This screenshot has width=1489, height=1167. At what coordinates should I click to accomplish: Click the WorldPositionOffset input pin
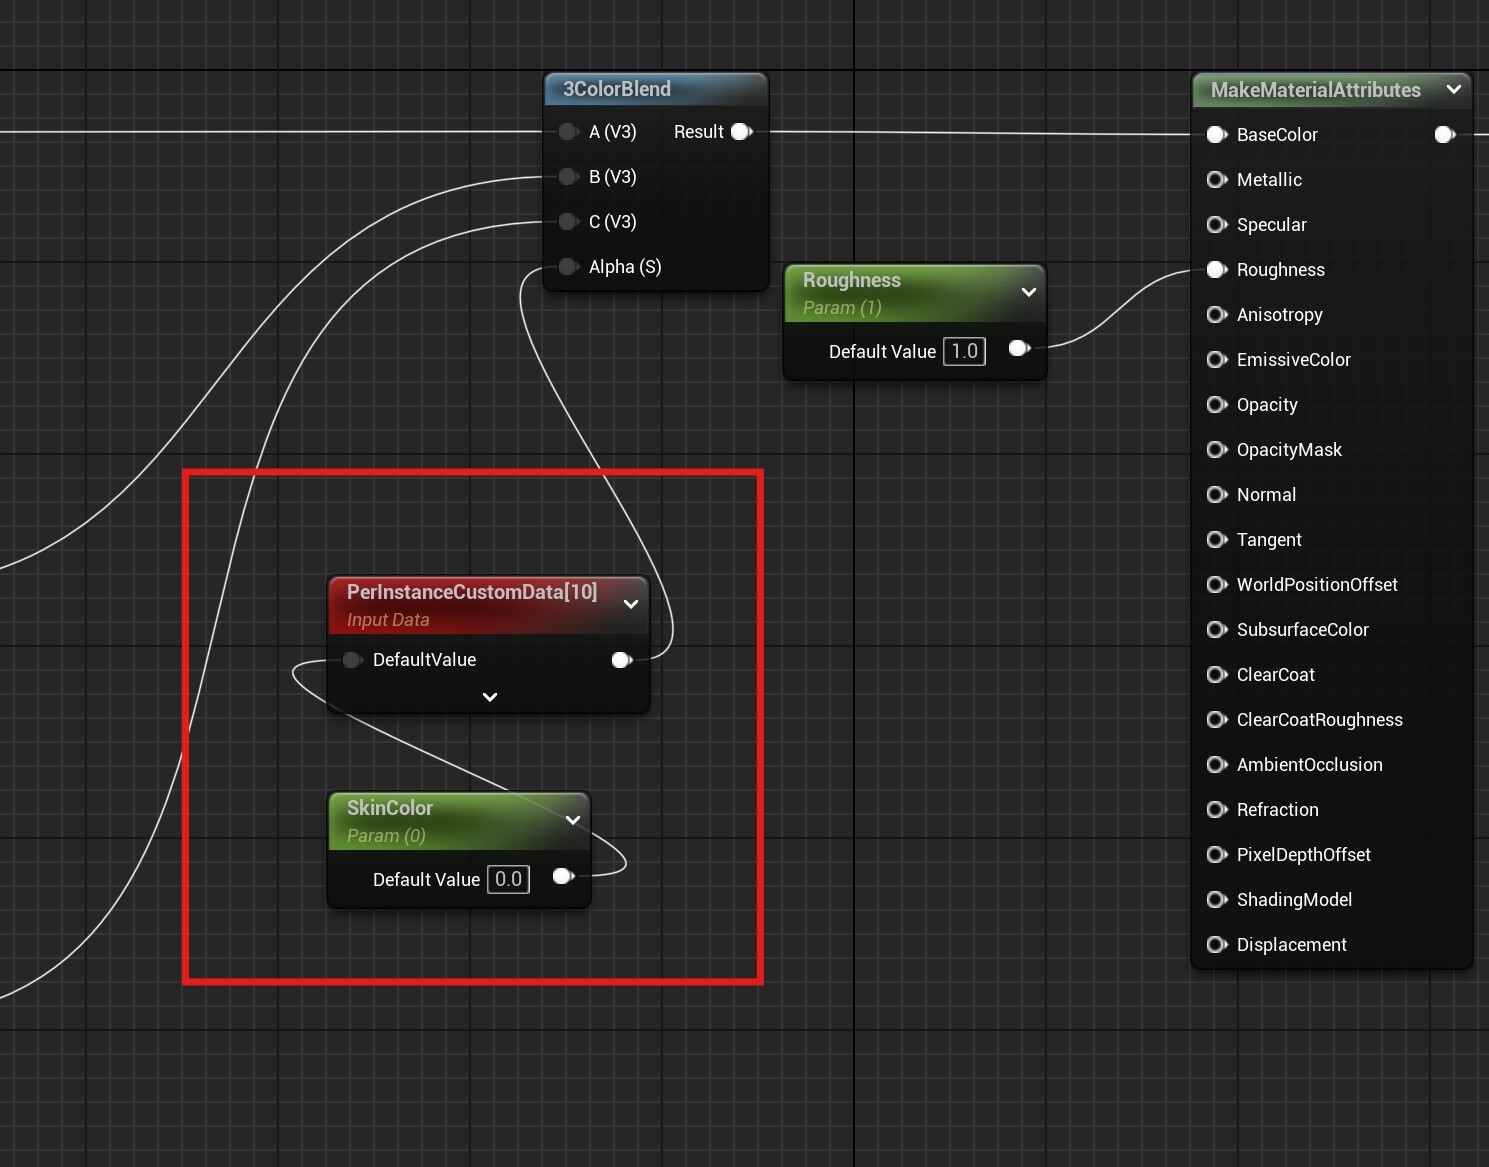click(1217, 585)
